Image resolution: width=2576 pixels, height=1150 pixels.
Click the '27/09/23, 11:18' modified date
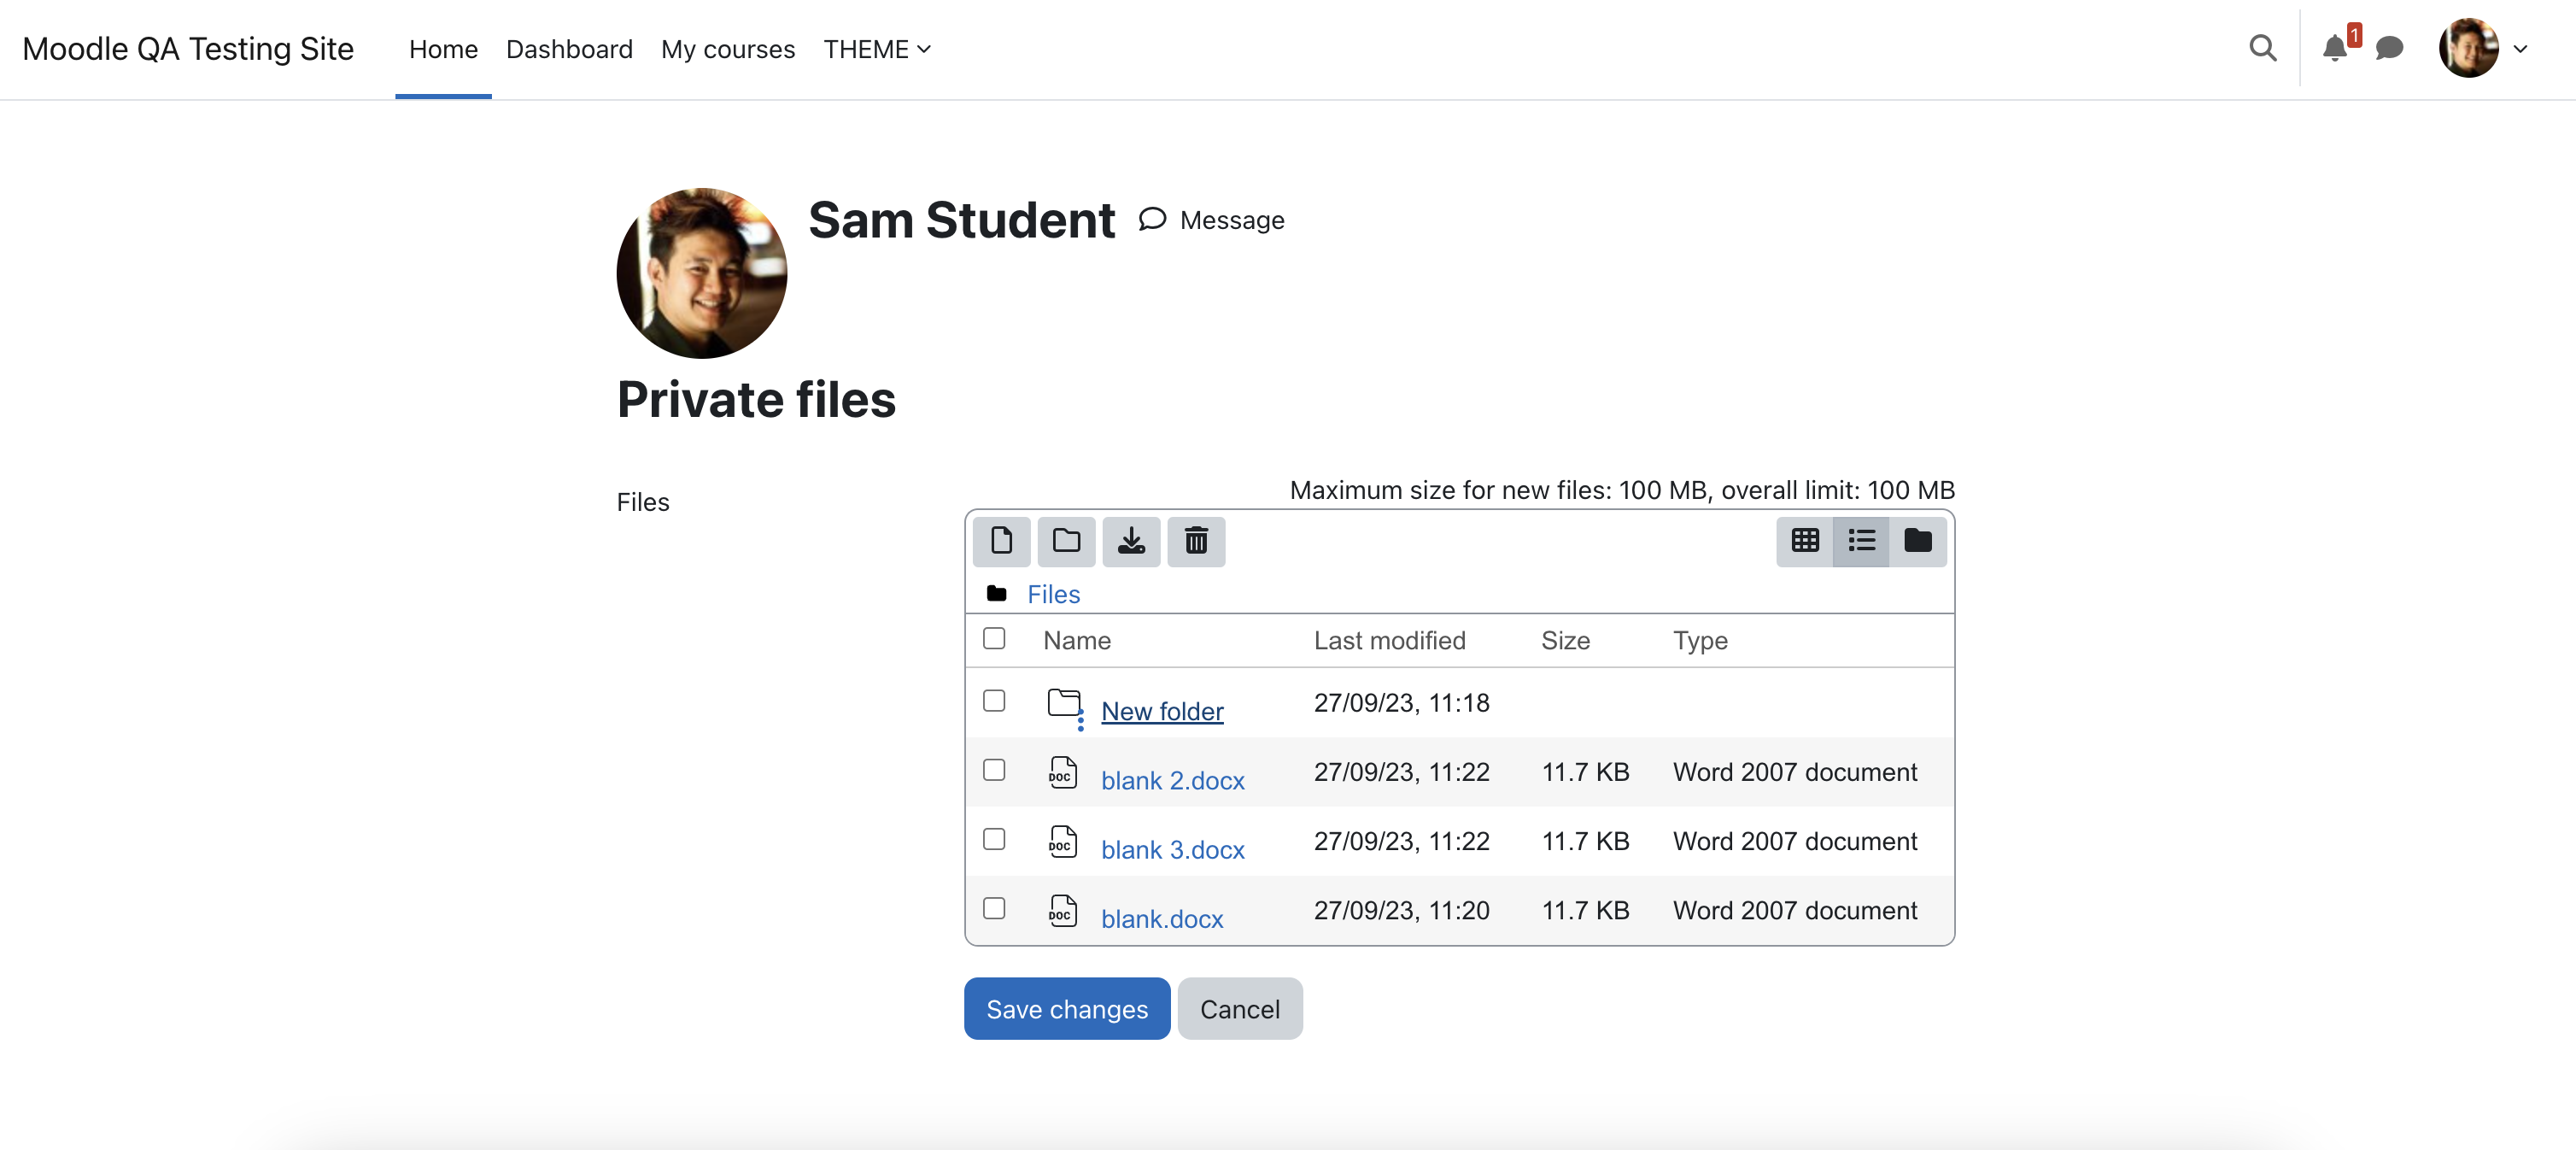pos(1401,703)
